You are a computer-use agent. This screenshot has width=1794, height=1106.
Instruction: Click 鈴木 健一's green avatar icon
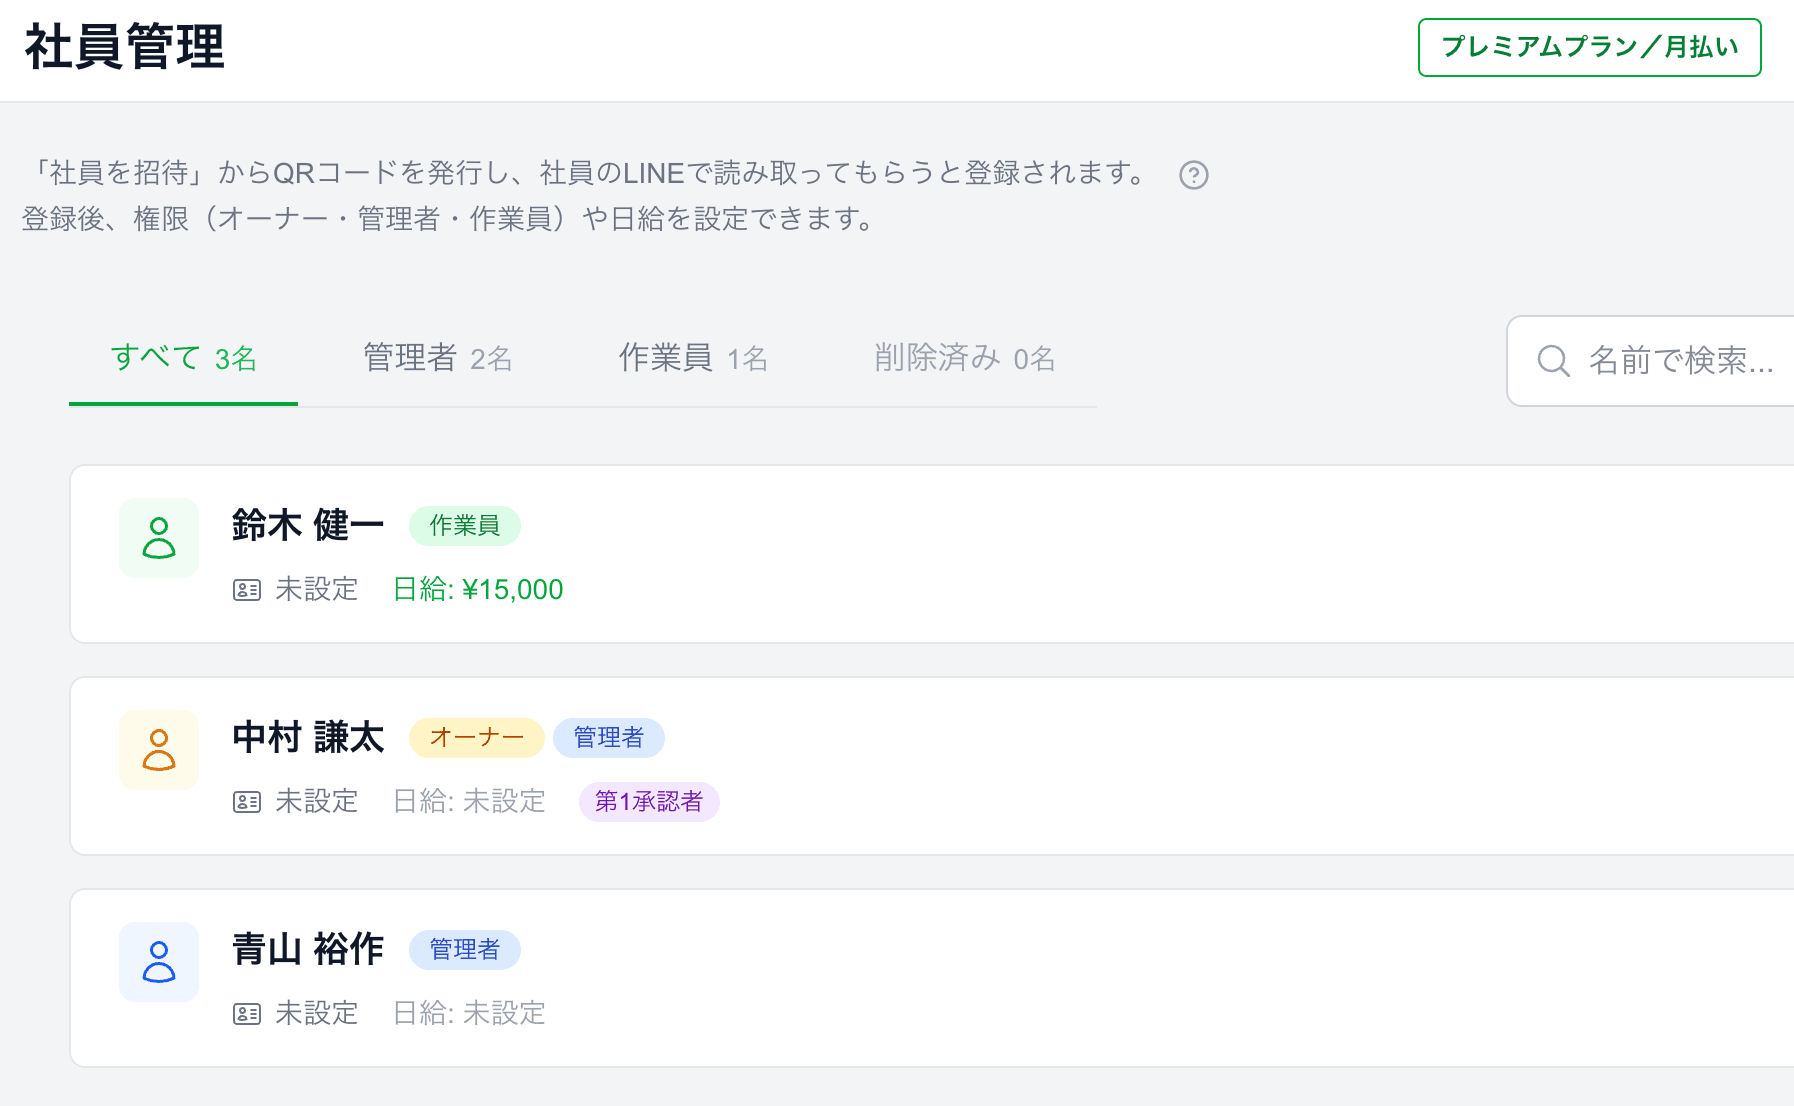coord(159,538)
